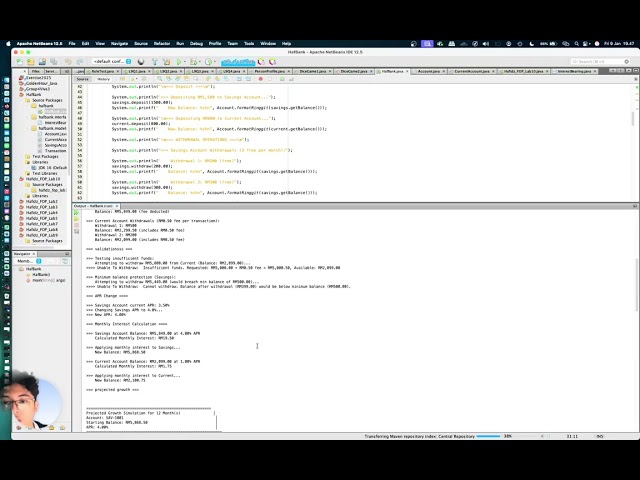Click the Save All toolbar icon

(53, 62)
